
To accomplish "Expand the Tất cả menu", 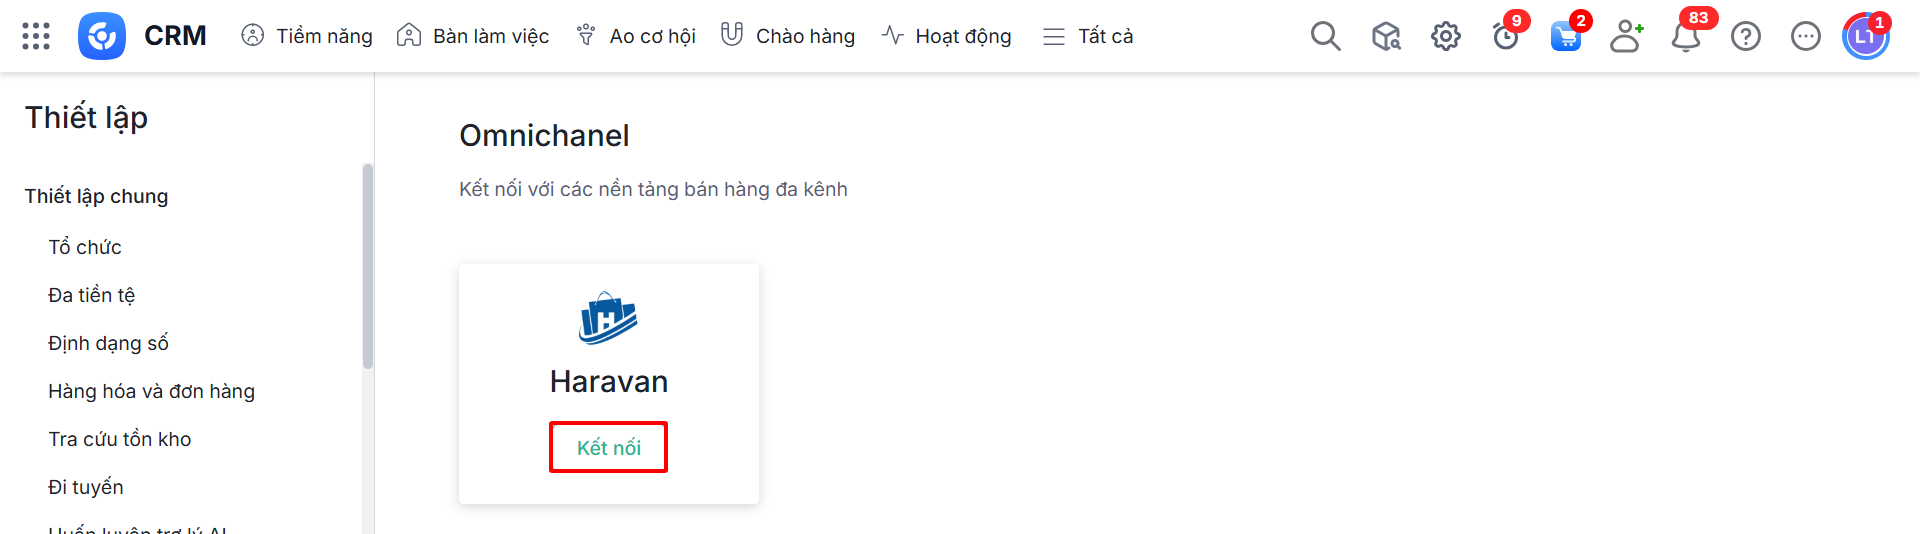I will tap(1088, 36).
